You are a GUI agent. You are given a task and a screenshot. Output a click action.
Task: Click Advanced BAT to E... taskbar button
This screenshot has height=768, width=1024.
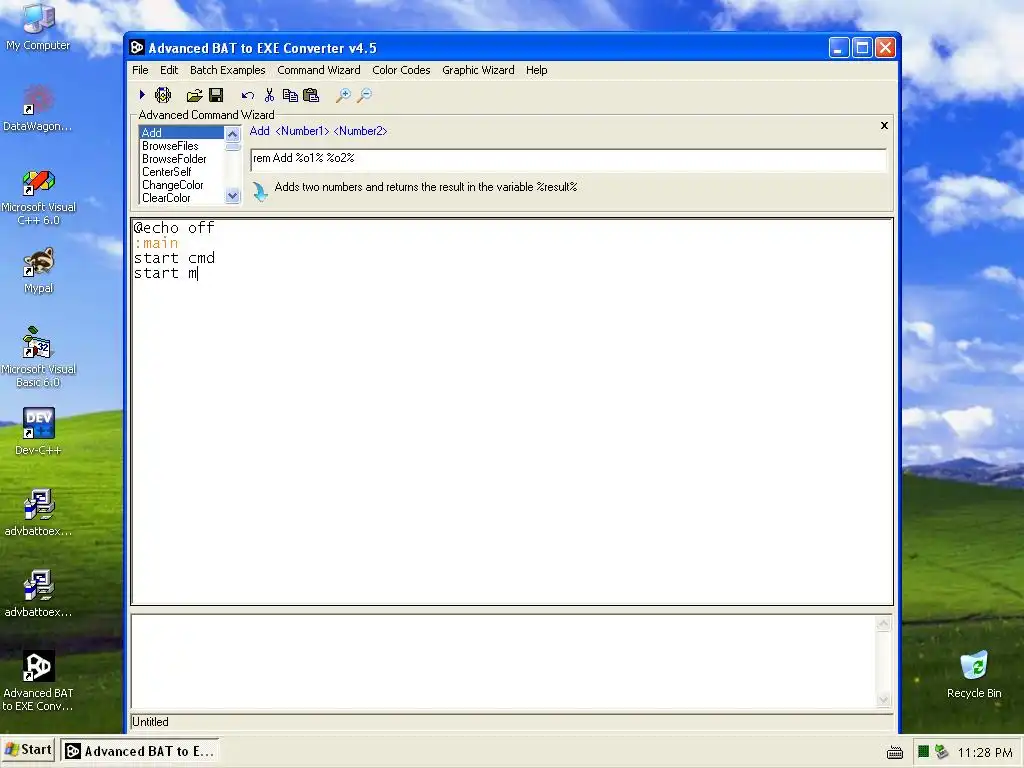(140, 751)
